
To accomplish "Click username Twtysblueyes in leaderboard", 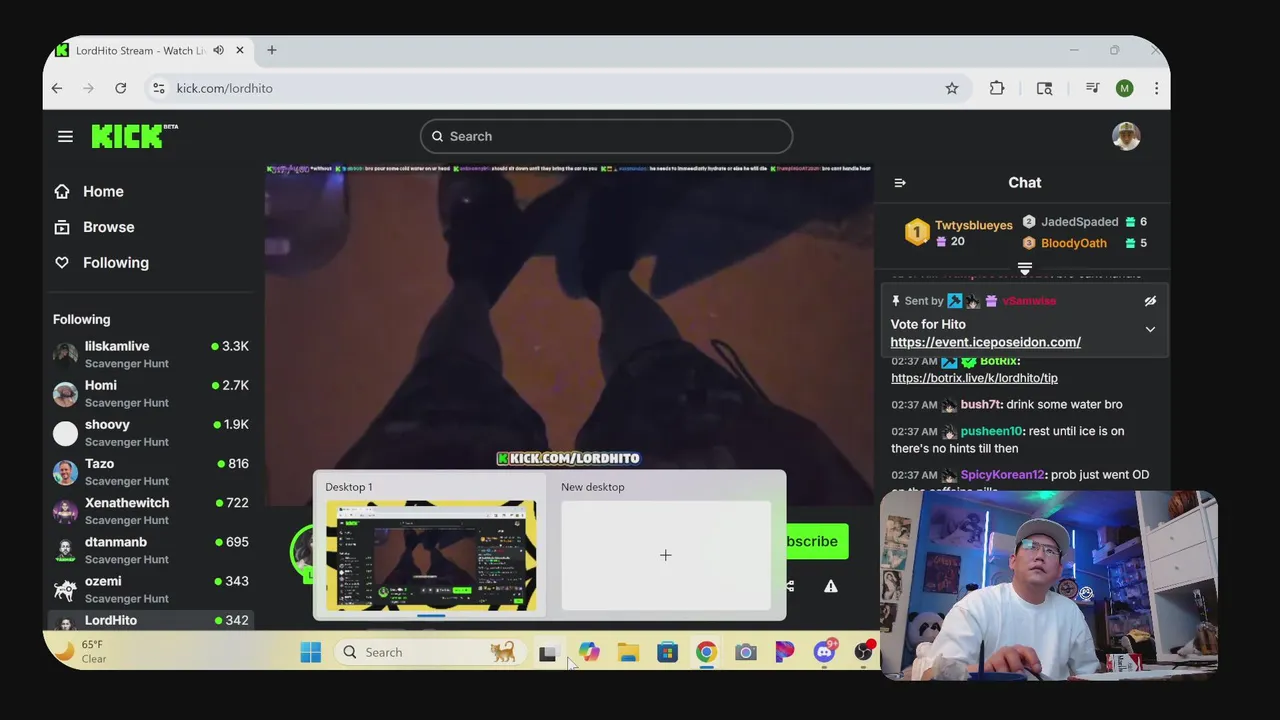I will (973, 225).
